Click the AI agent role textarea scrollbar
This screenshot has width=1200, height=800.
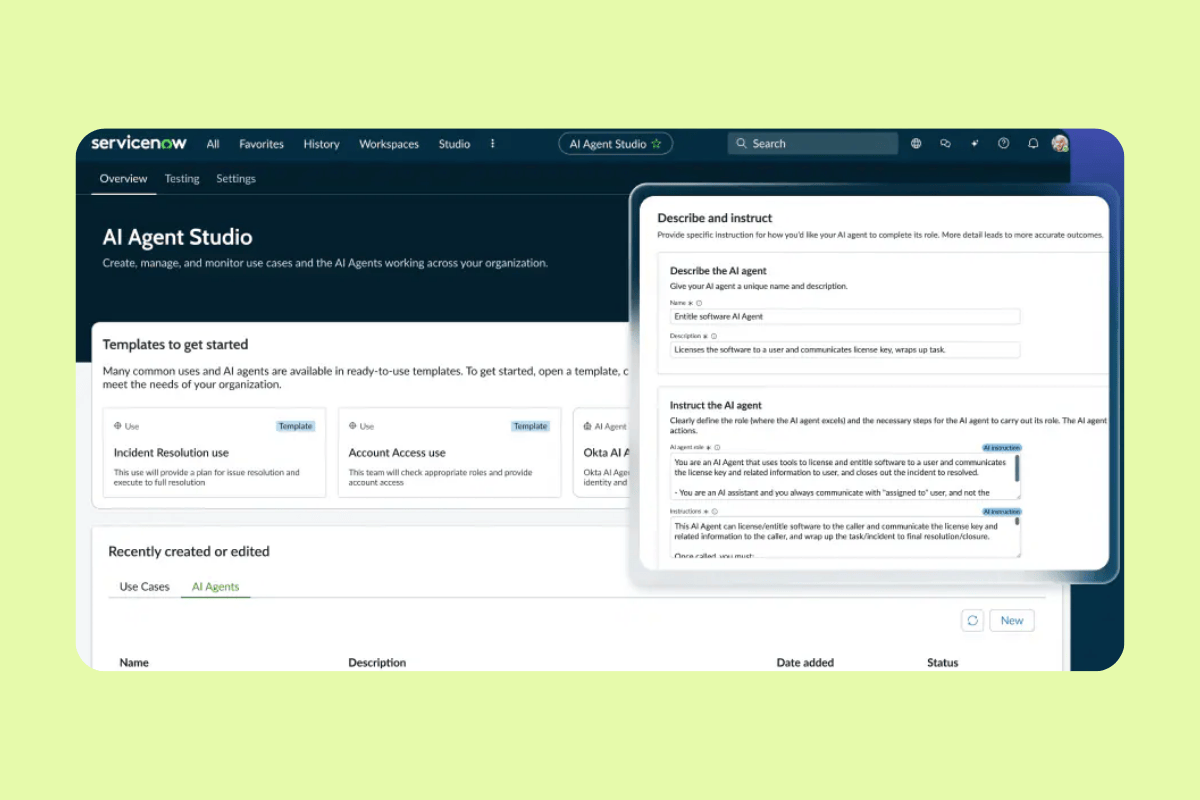pyautogui.click(x=1017, y=470)
